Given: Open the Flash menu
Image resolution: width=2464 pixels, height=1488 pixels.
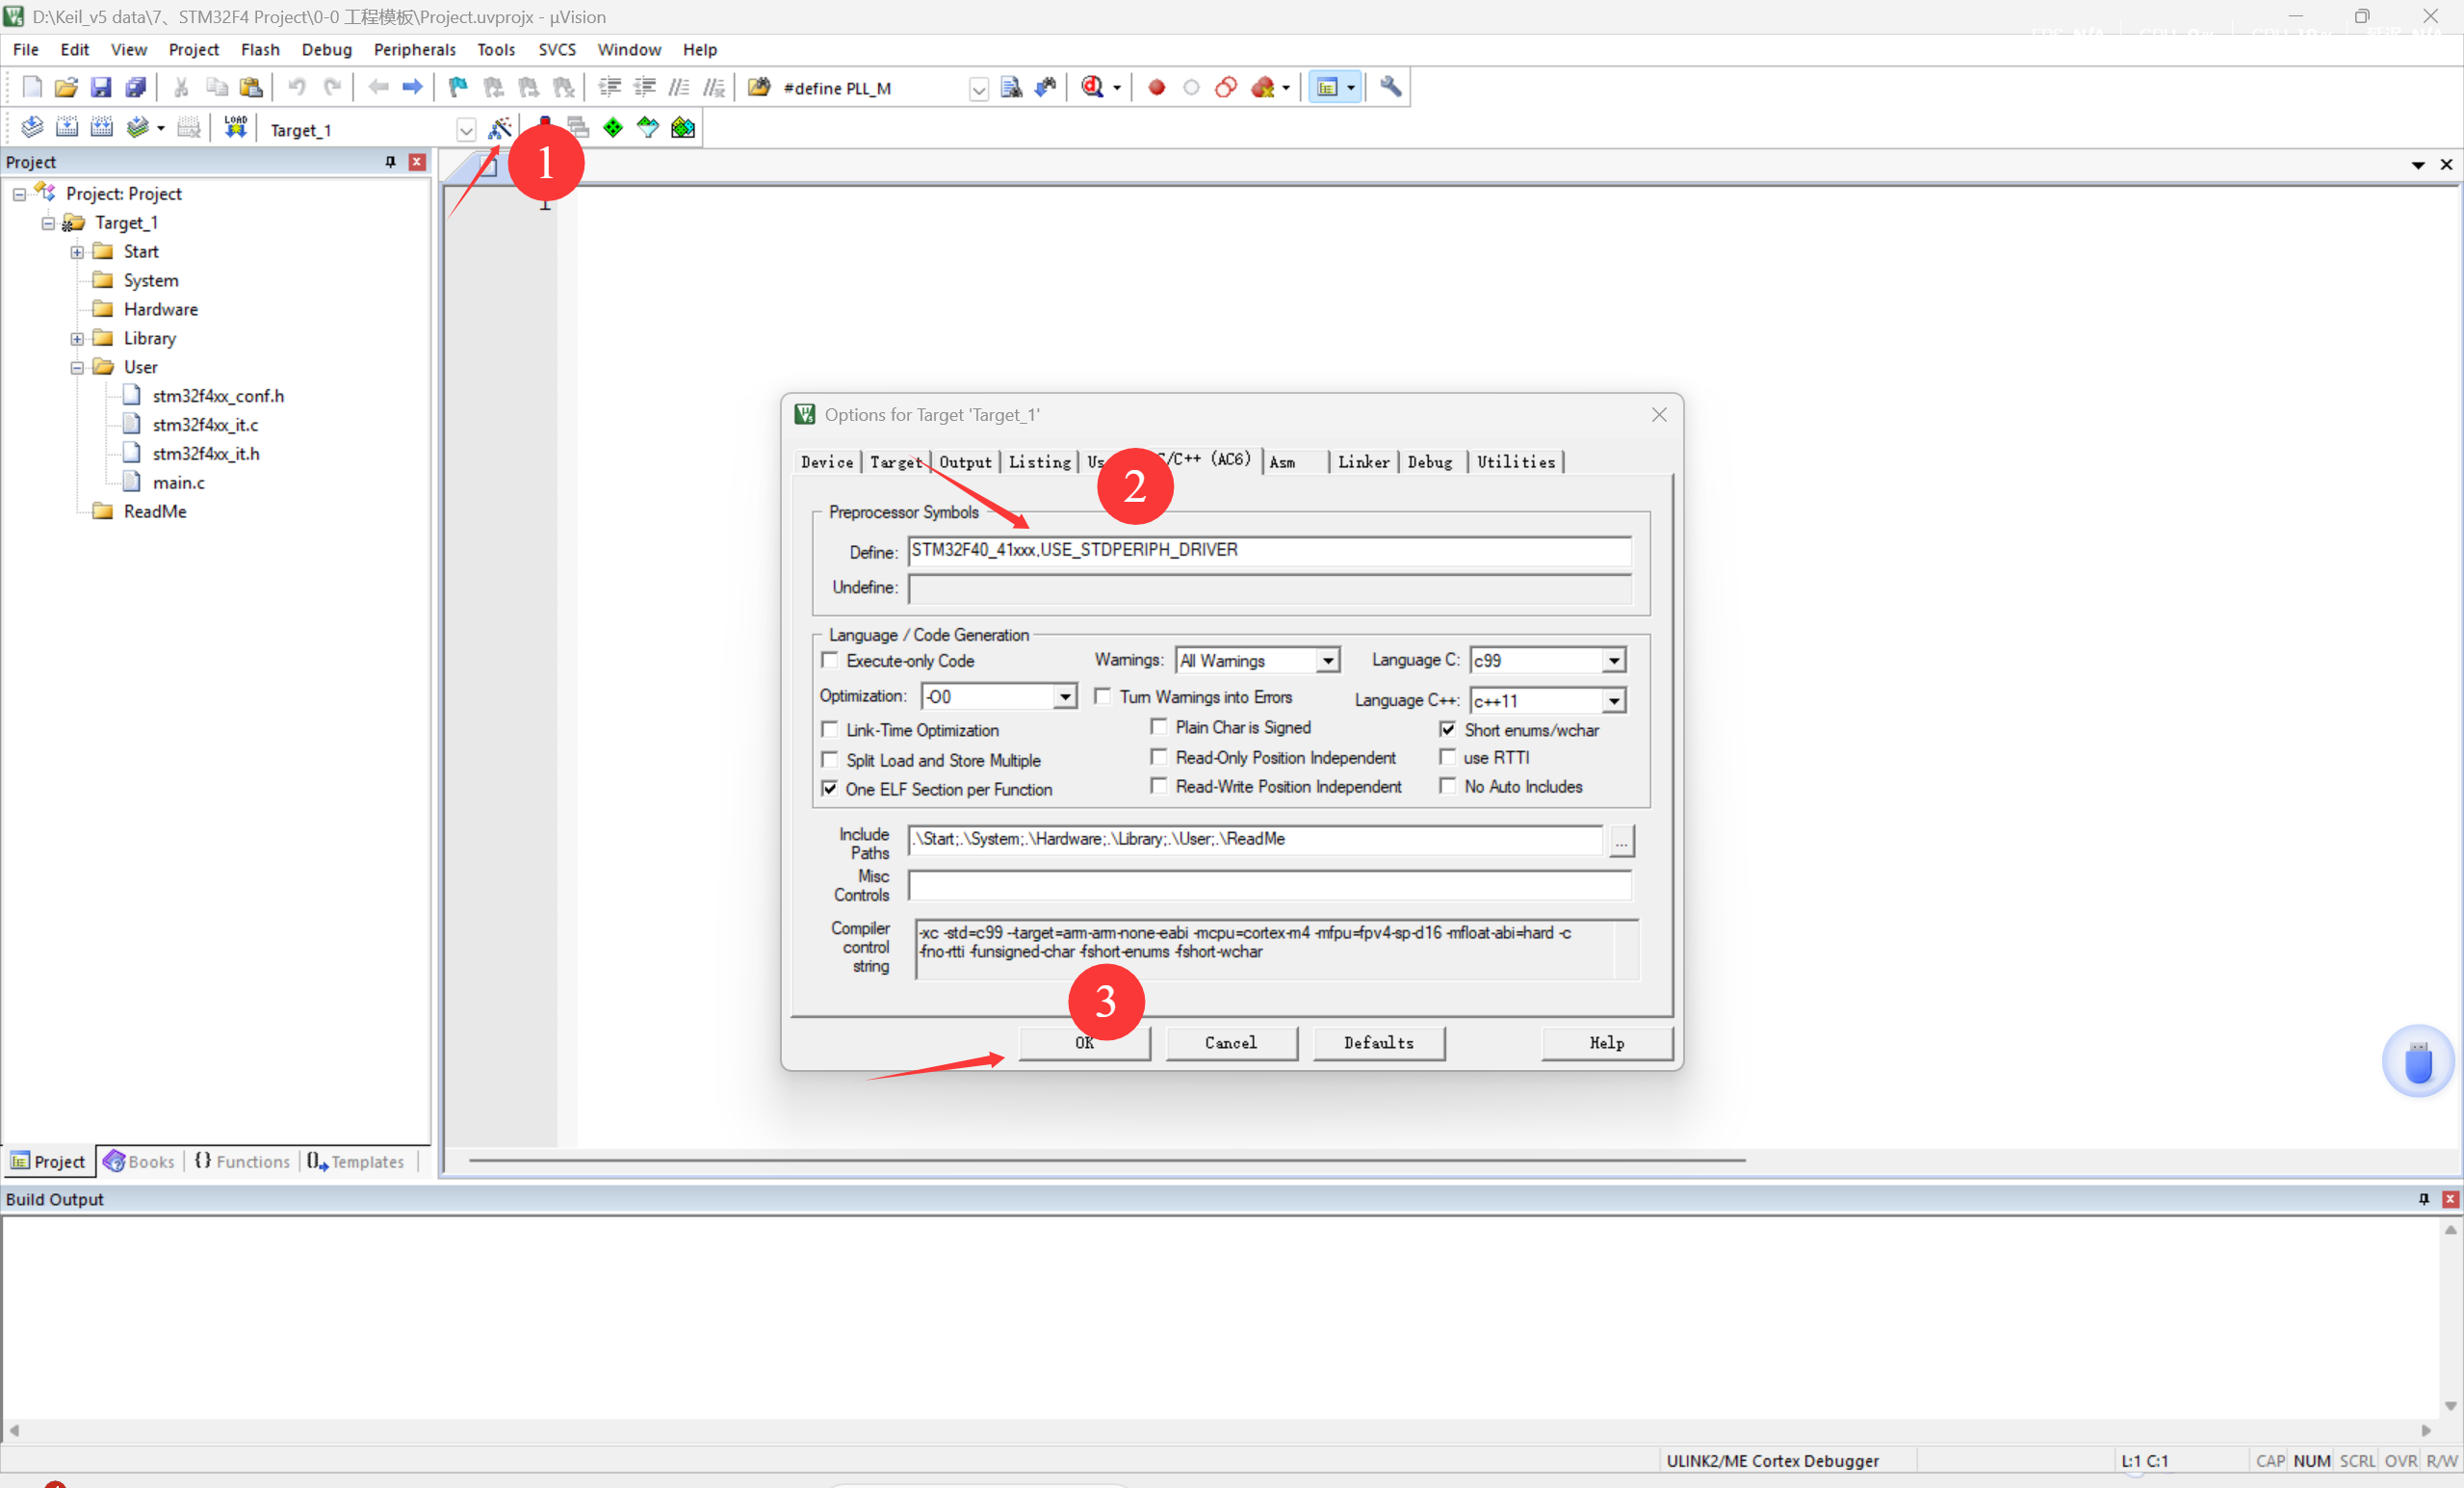Looking at the screenshot, I should 259,49.
